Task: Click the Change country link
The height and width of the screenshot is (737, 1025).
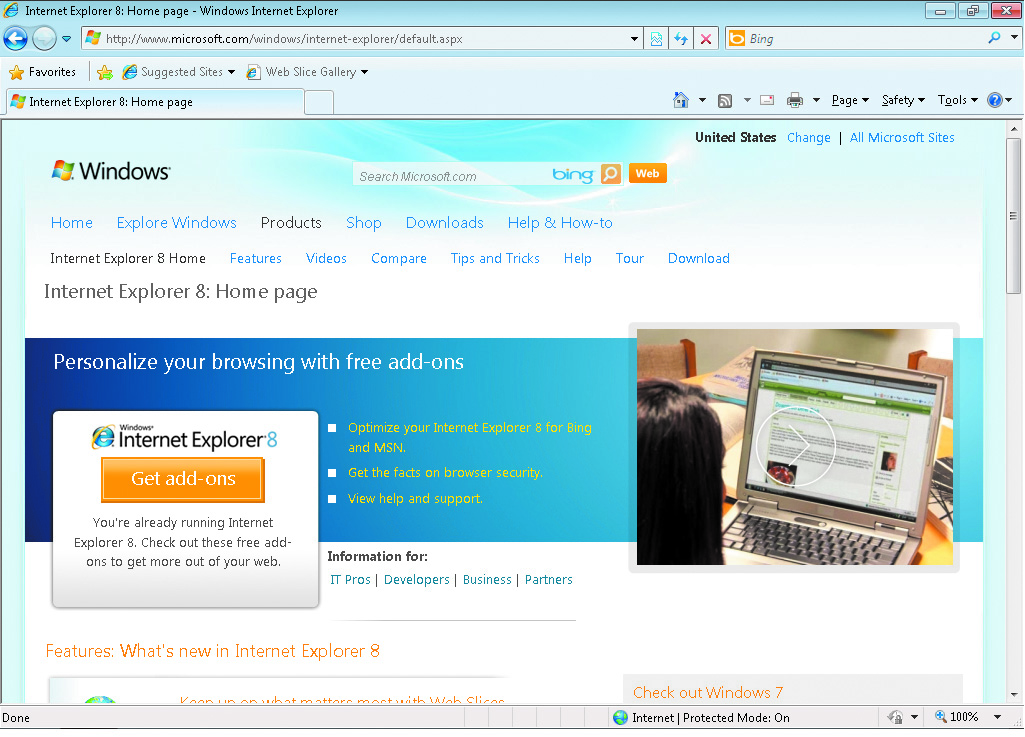Action: [x=809, y=137]
